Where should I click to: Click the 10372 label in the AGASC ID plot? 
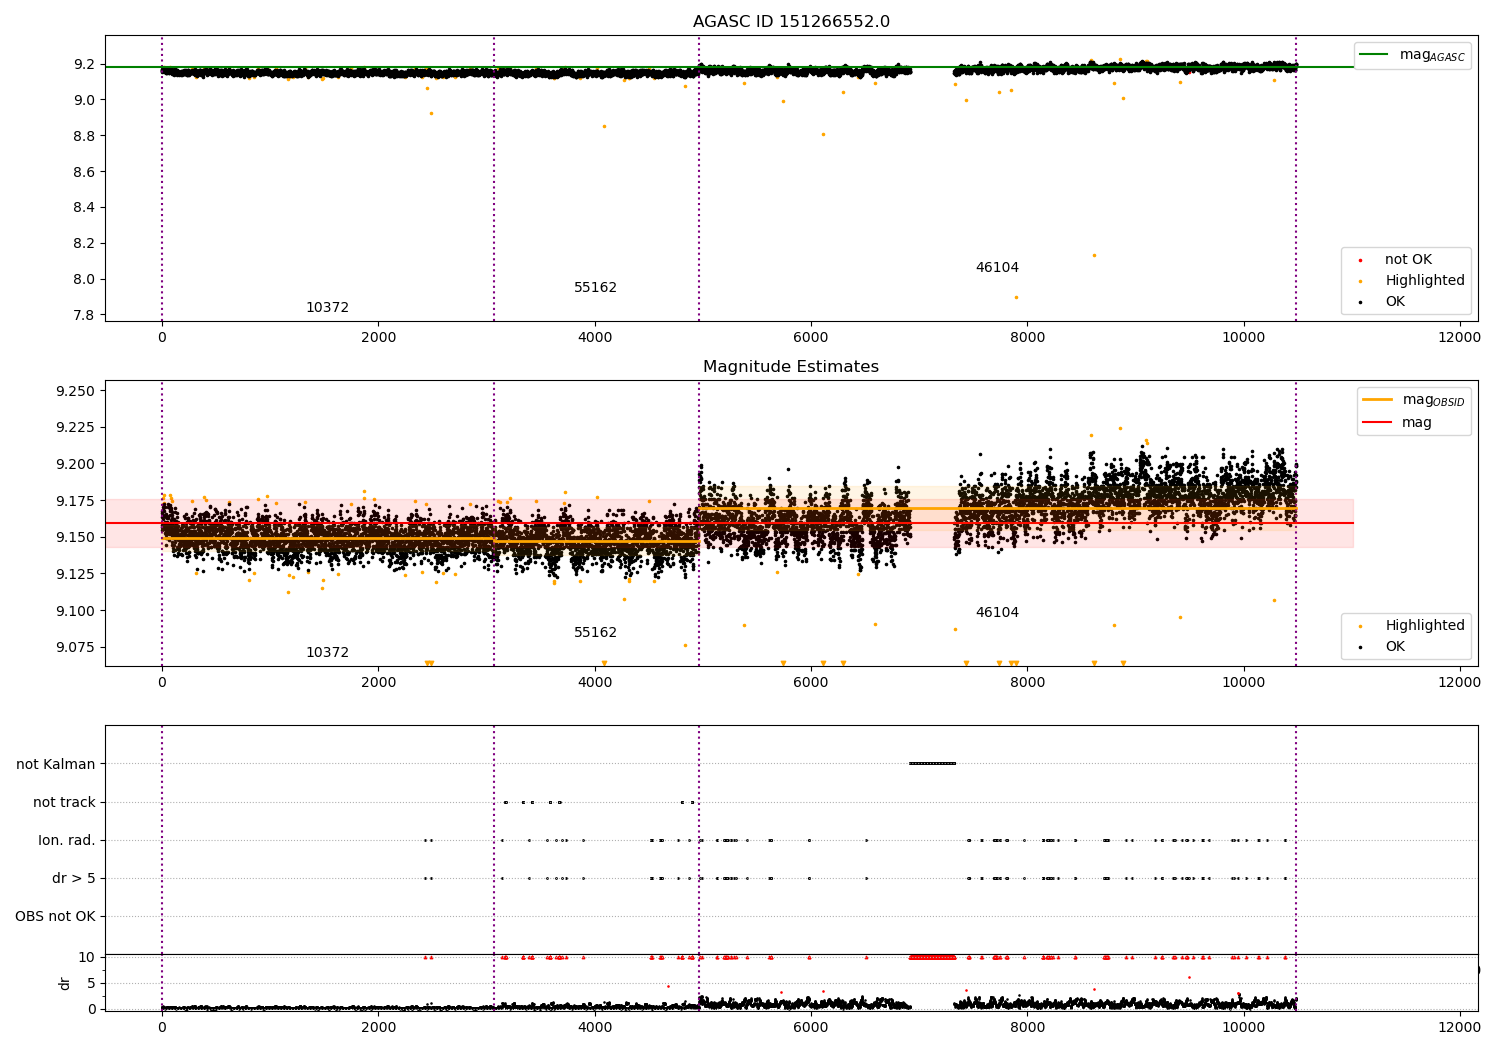point(327,308)
